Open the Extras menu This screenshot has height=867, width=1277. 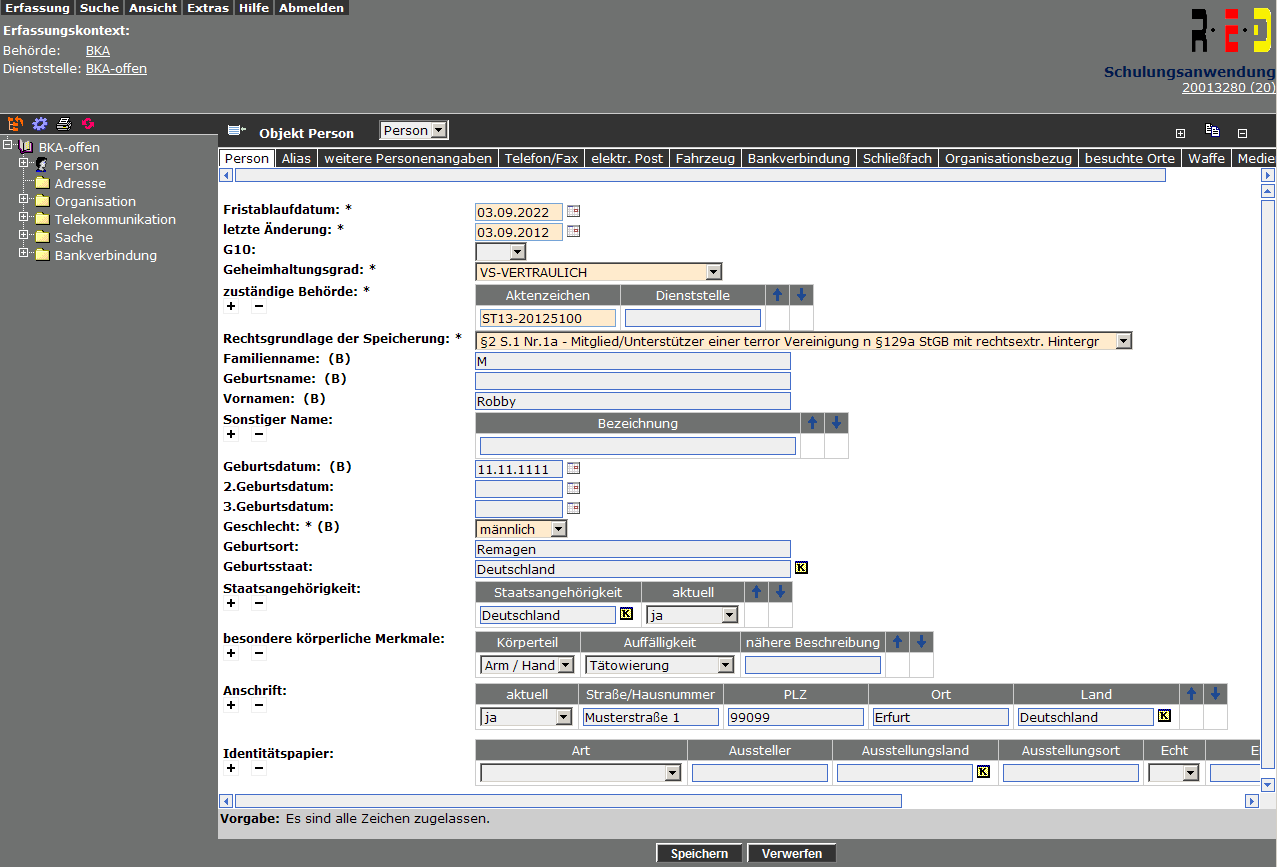(208, 8)
